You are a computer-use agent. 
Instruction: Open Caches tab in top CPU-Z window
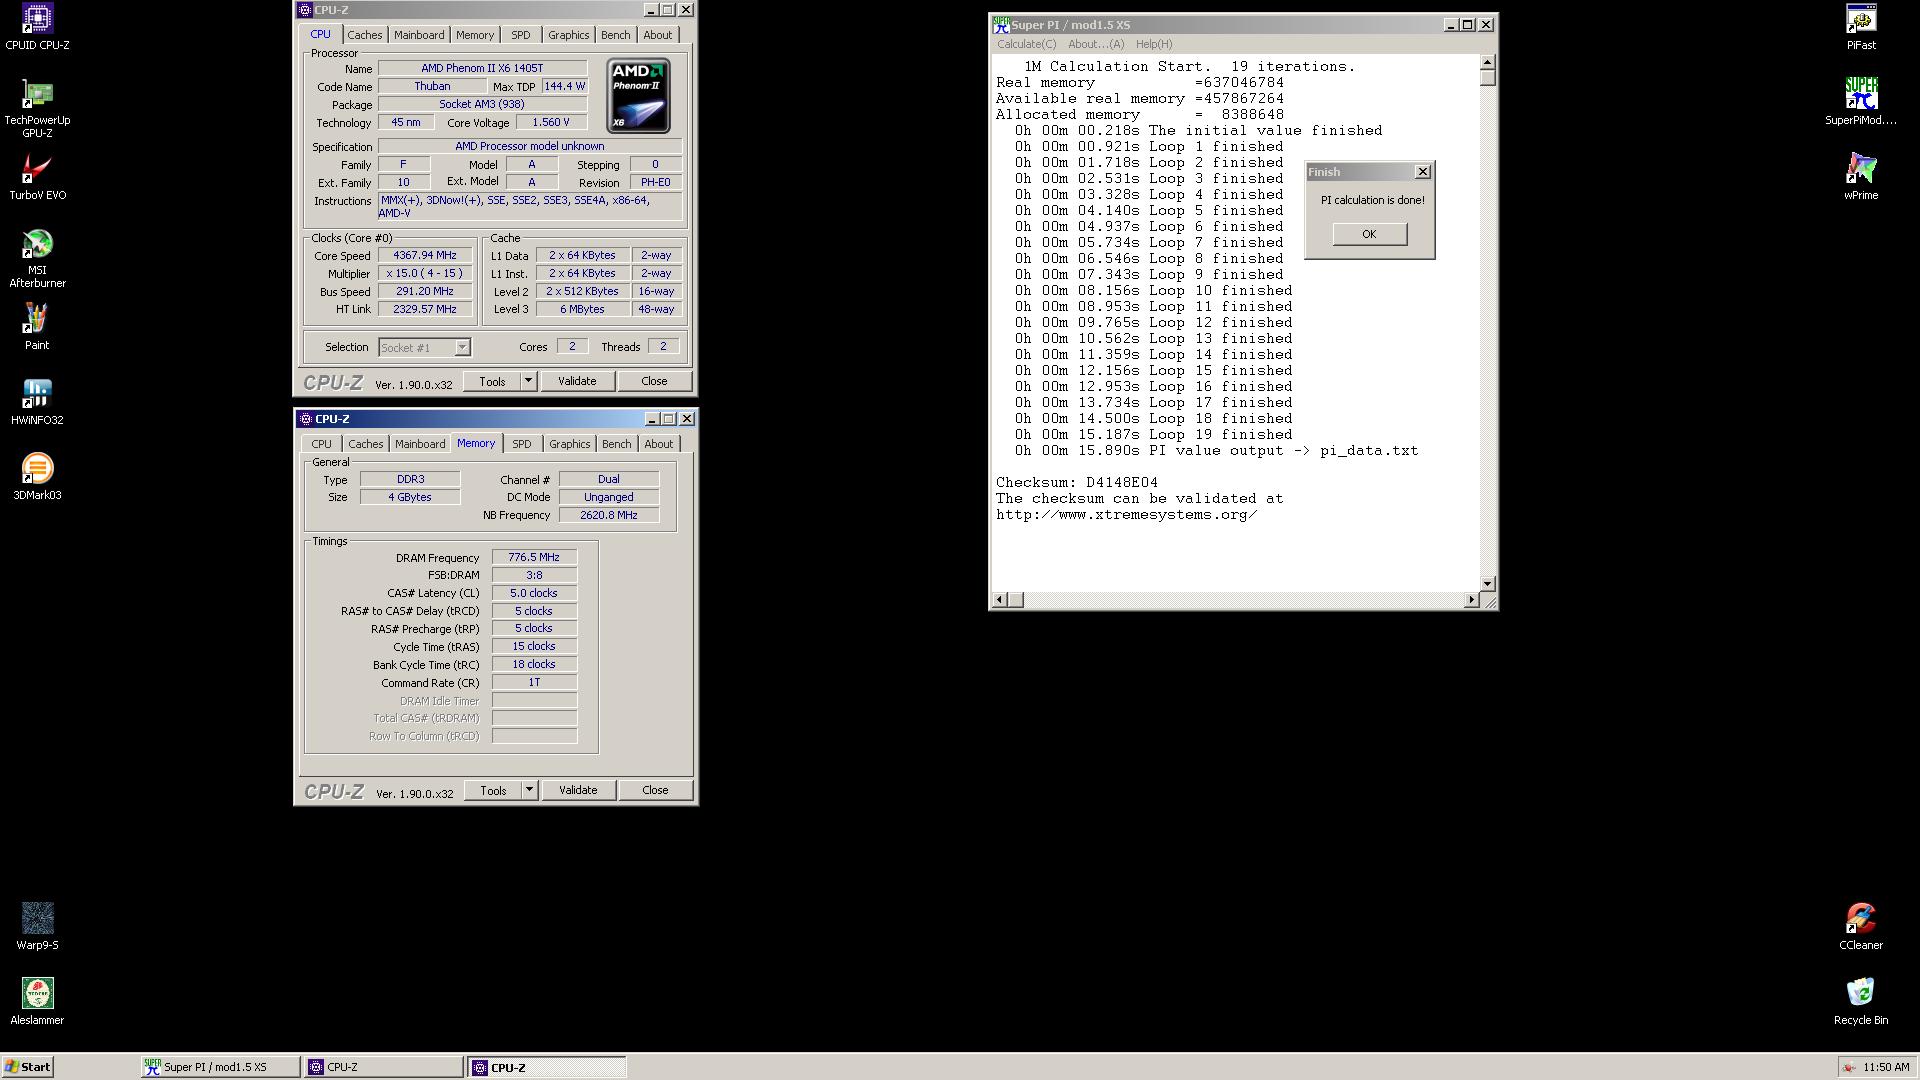(x=365, y=35)
